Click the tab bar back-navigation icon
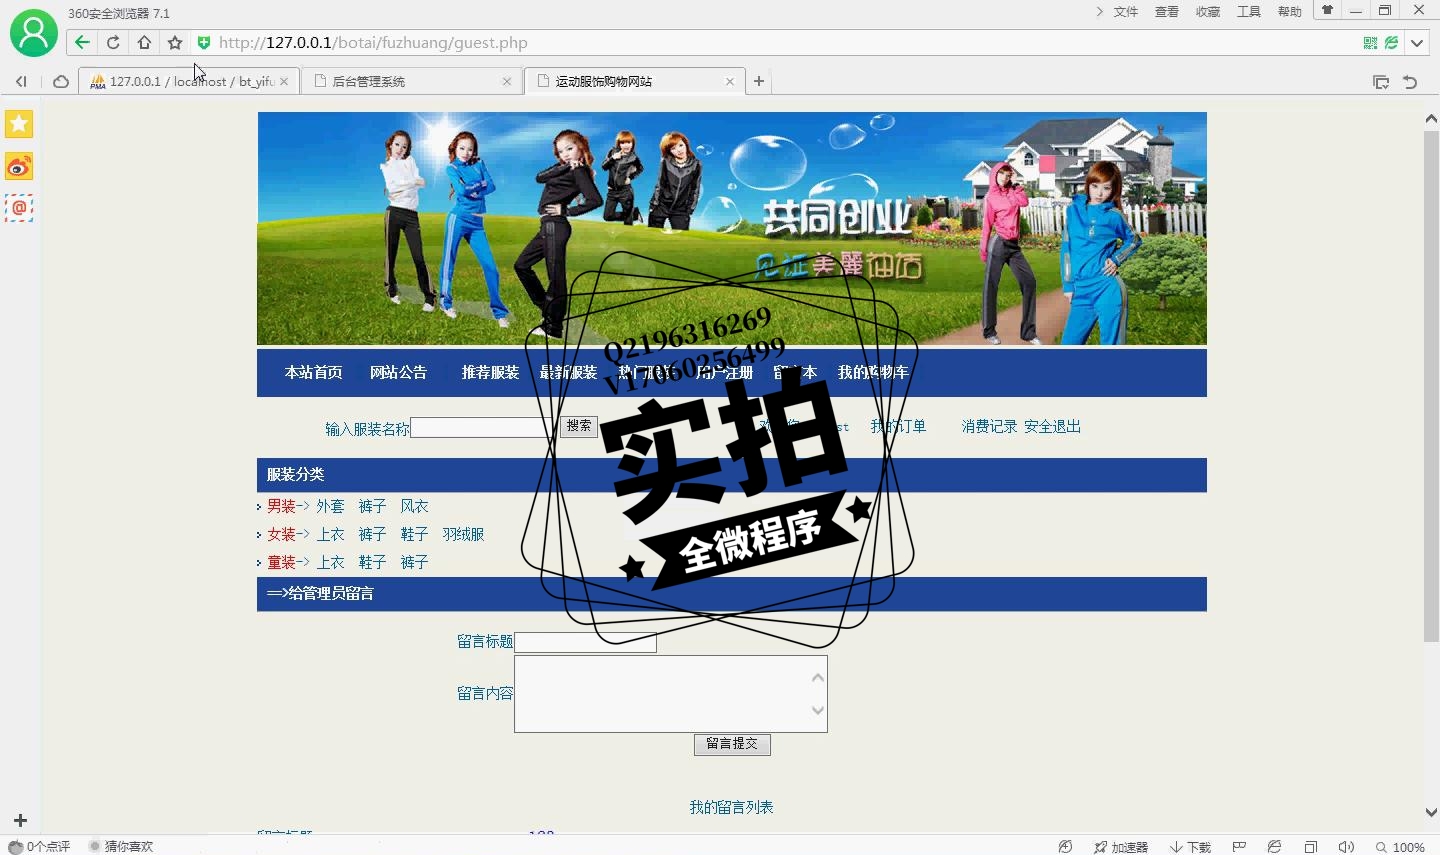1440x855 pixels. [21, 81]
